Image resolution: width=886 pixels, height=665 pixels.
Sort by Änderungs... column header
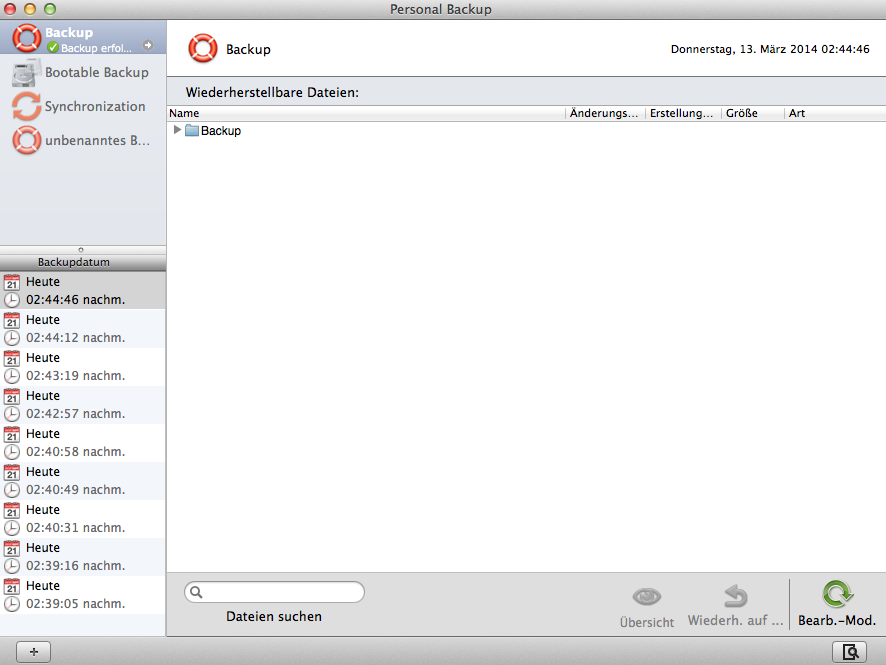pos(605,113)
